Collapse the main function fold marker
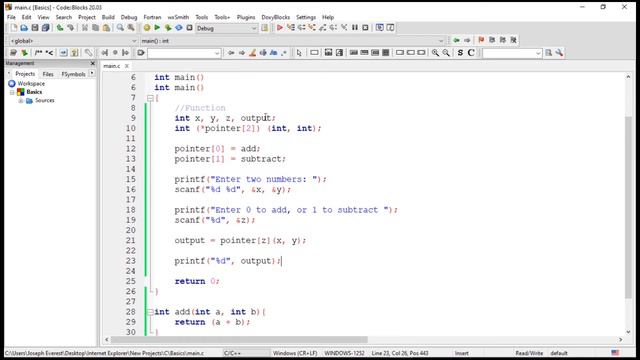This screenshot has width=640, height=360. click(x=150, y=98)
